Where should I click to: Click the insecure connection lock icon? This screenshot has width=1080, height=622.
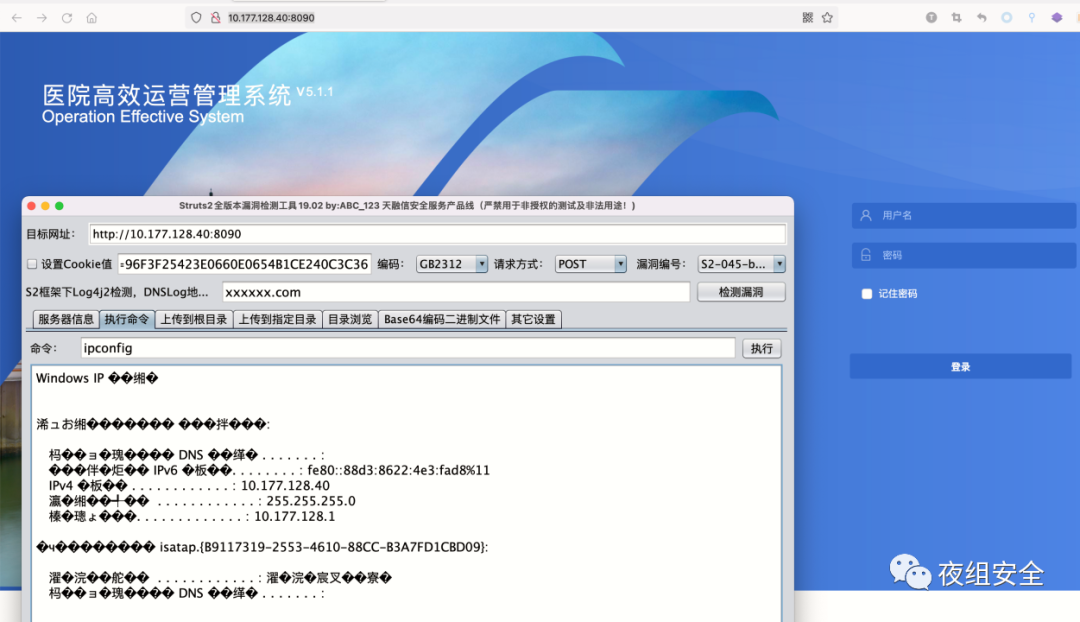pos(216,18)
